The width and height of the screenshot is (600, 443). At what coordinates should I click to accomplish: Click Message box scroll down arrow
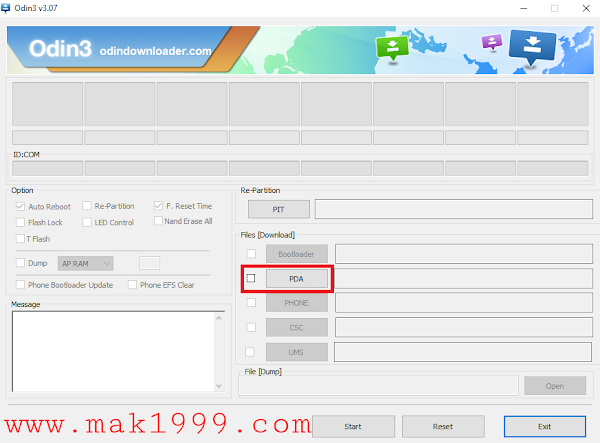(x=219, y=386)
